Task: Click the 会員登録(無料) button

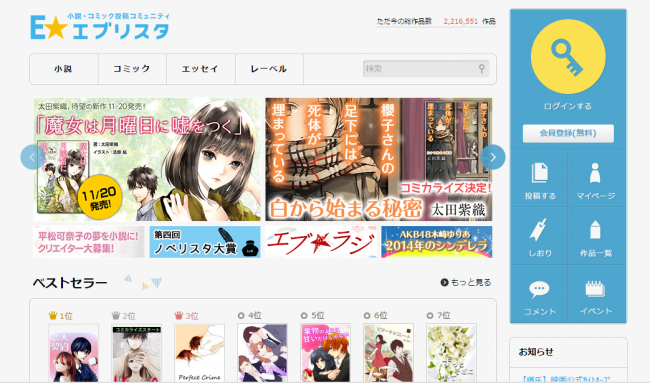Action: (568, 133)
